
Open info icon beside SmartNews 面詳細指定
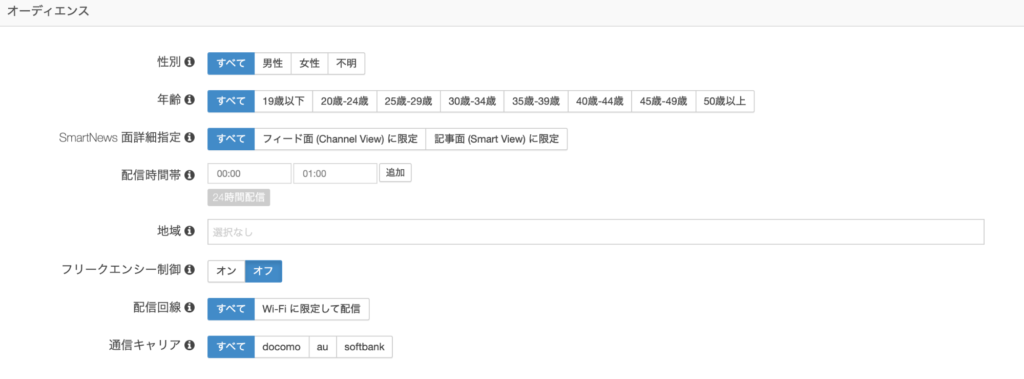point(189,138)
